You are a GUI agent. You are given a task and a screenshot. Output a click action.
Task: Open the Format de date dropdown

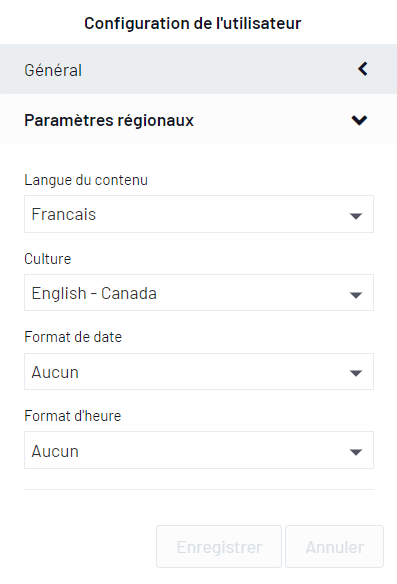point(199,372)
